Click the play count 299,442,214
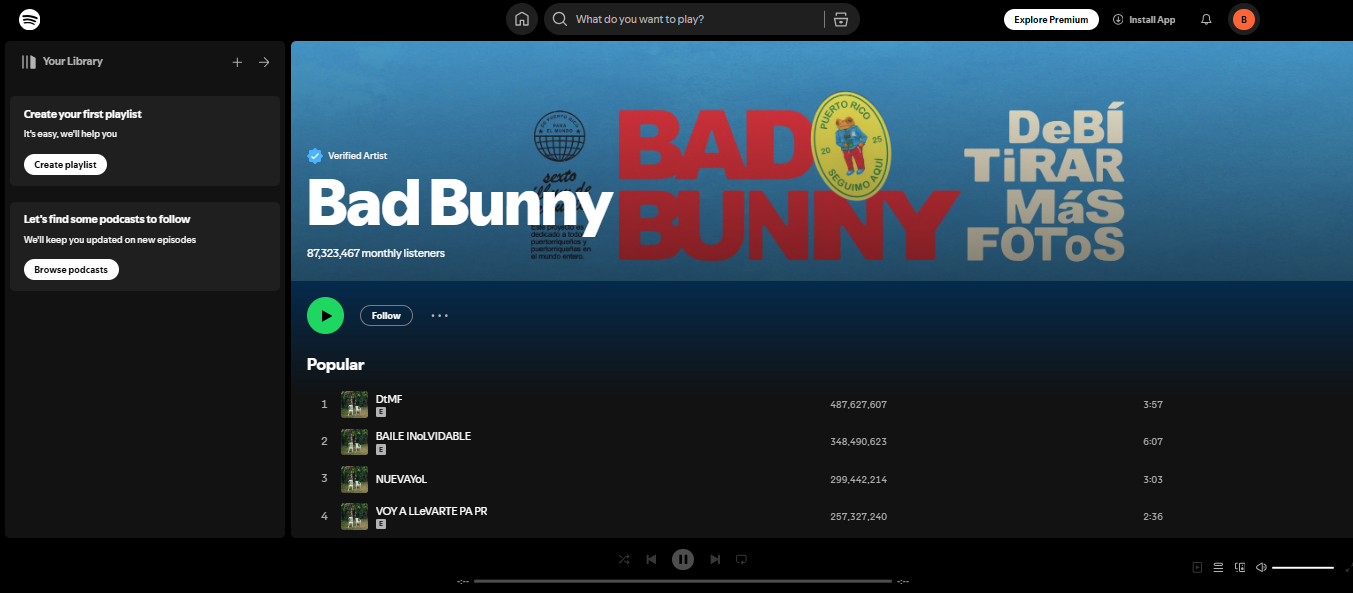Viewport: 1353px width, 593px height. click(x=858, y=480)
